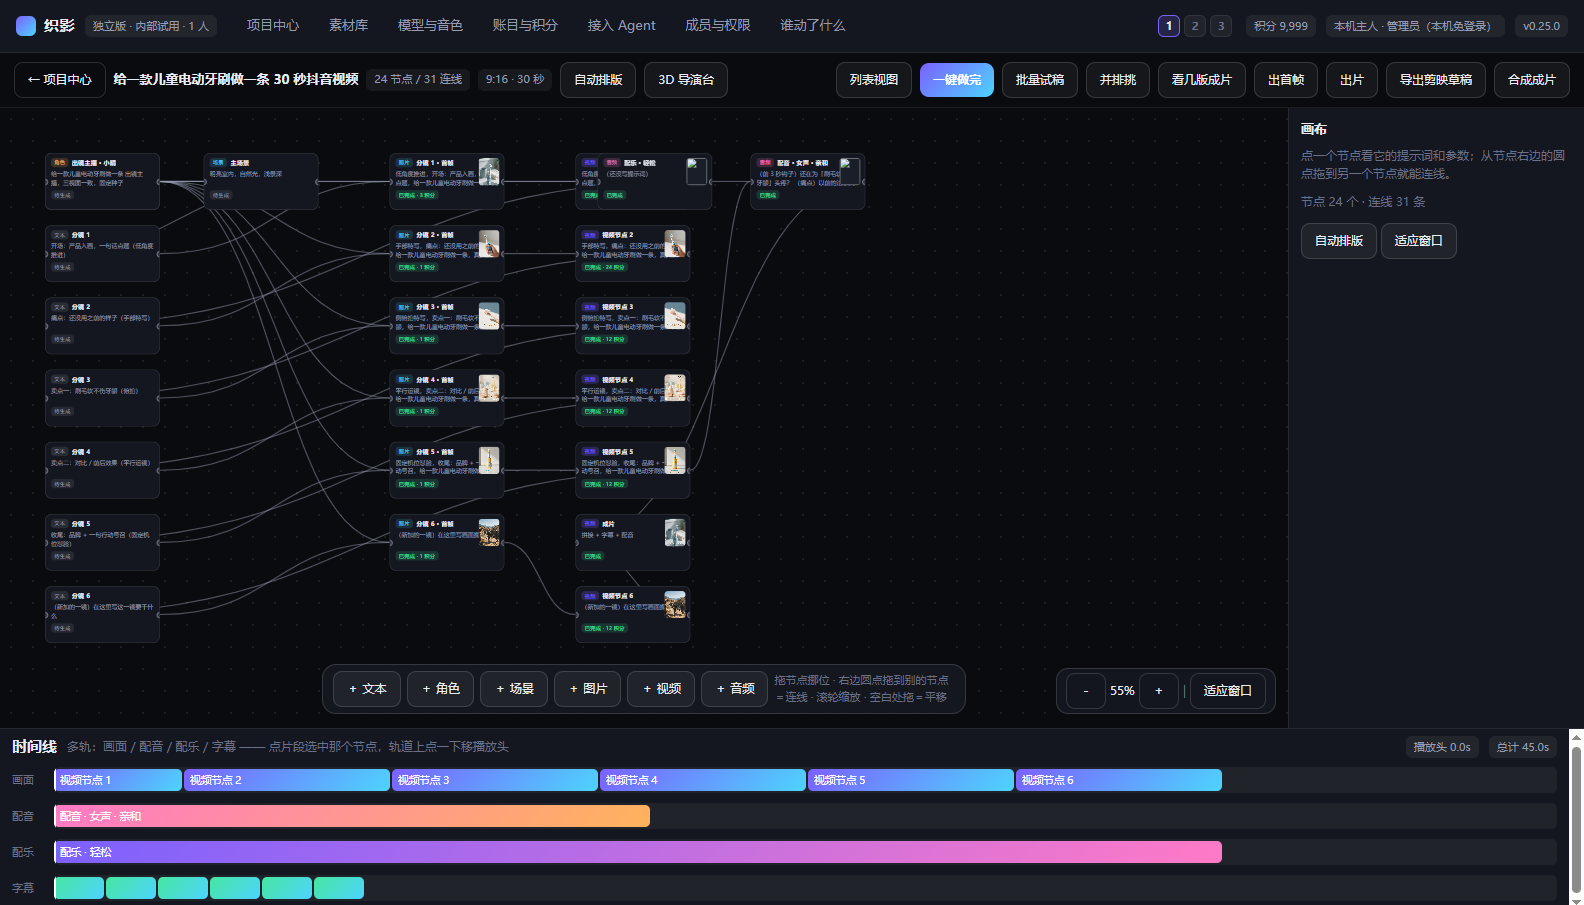The height and width of the screenshot is (905, 1584).
Task: Run 一键做完 button
Action: pos(957,80)
